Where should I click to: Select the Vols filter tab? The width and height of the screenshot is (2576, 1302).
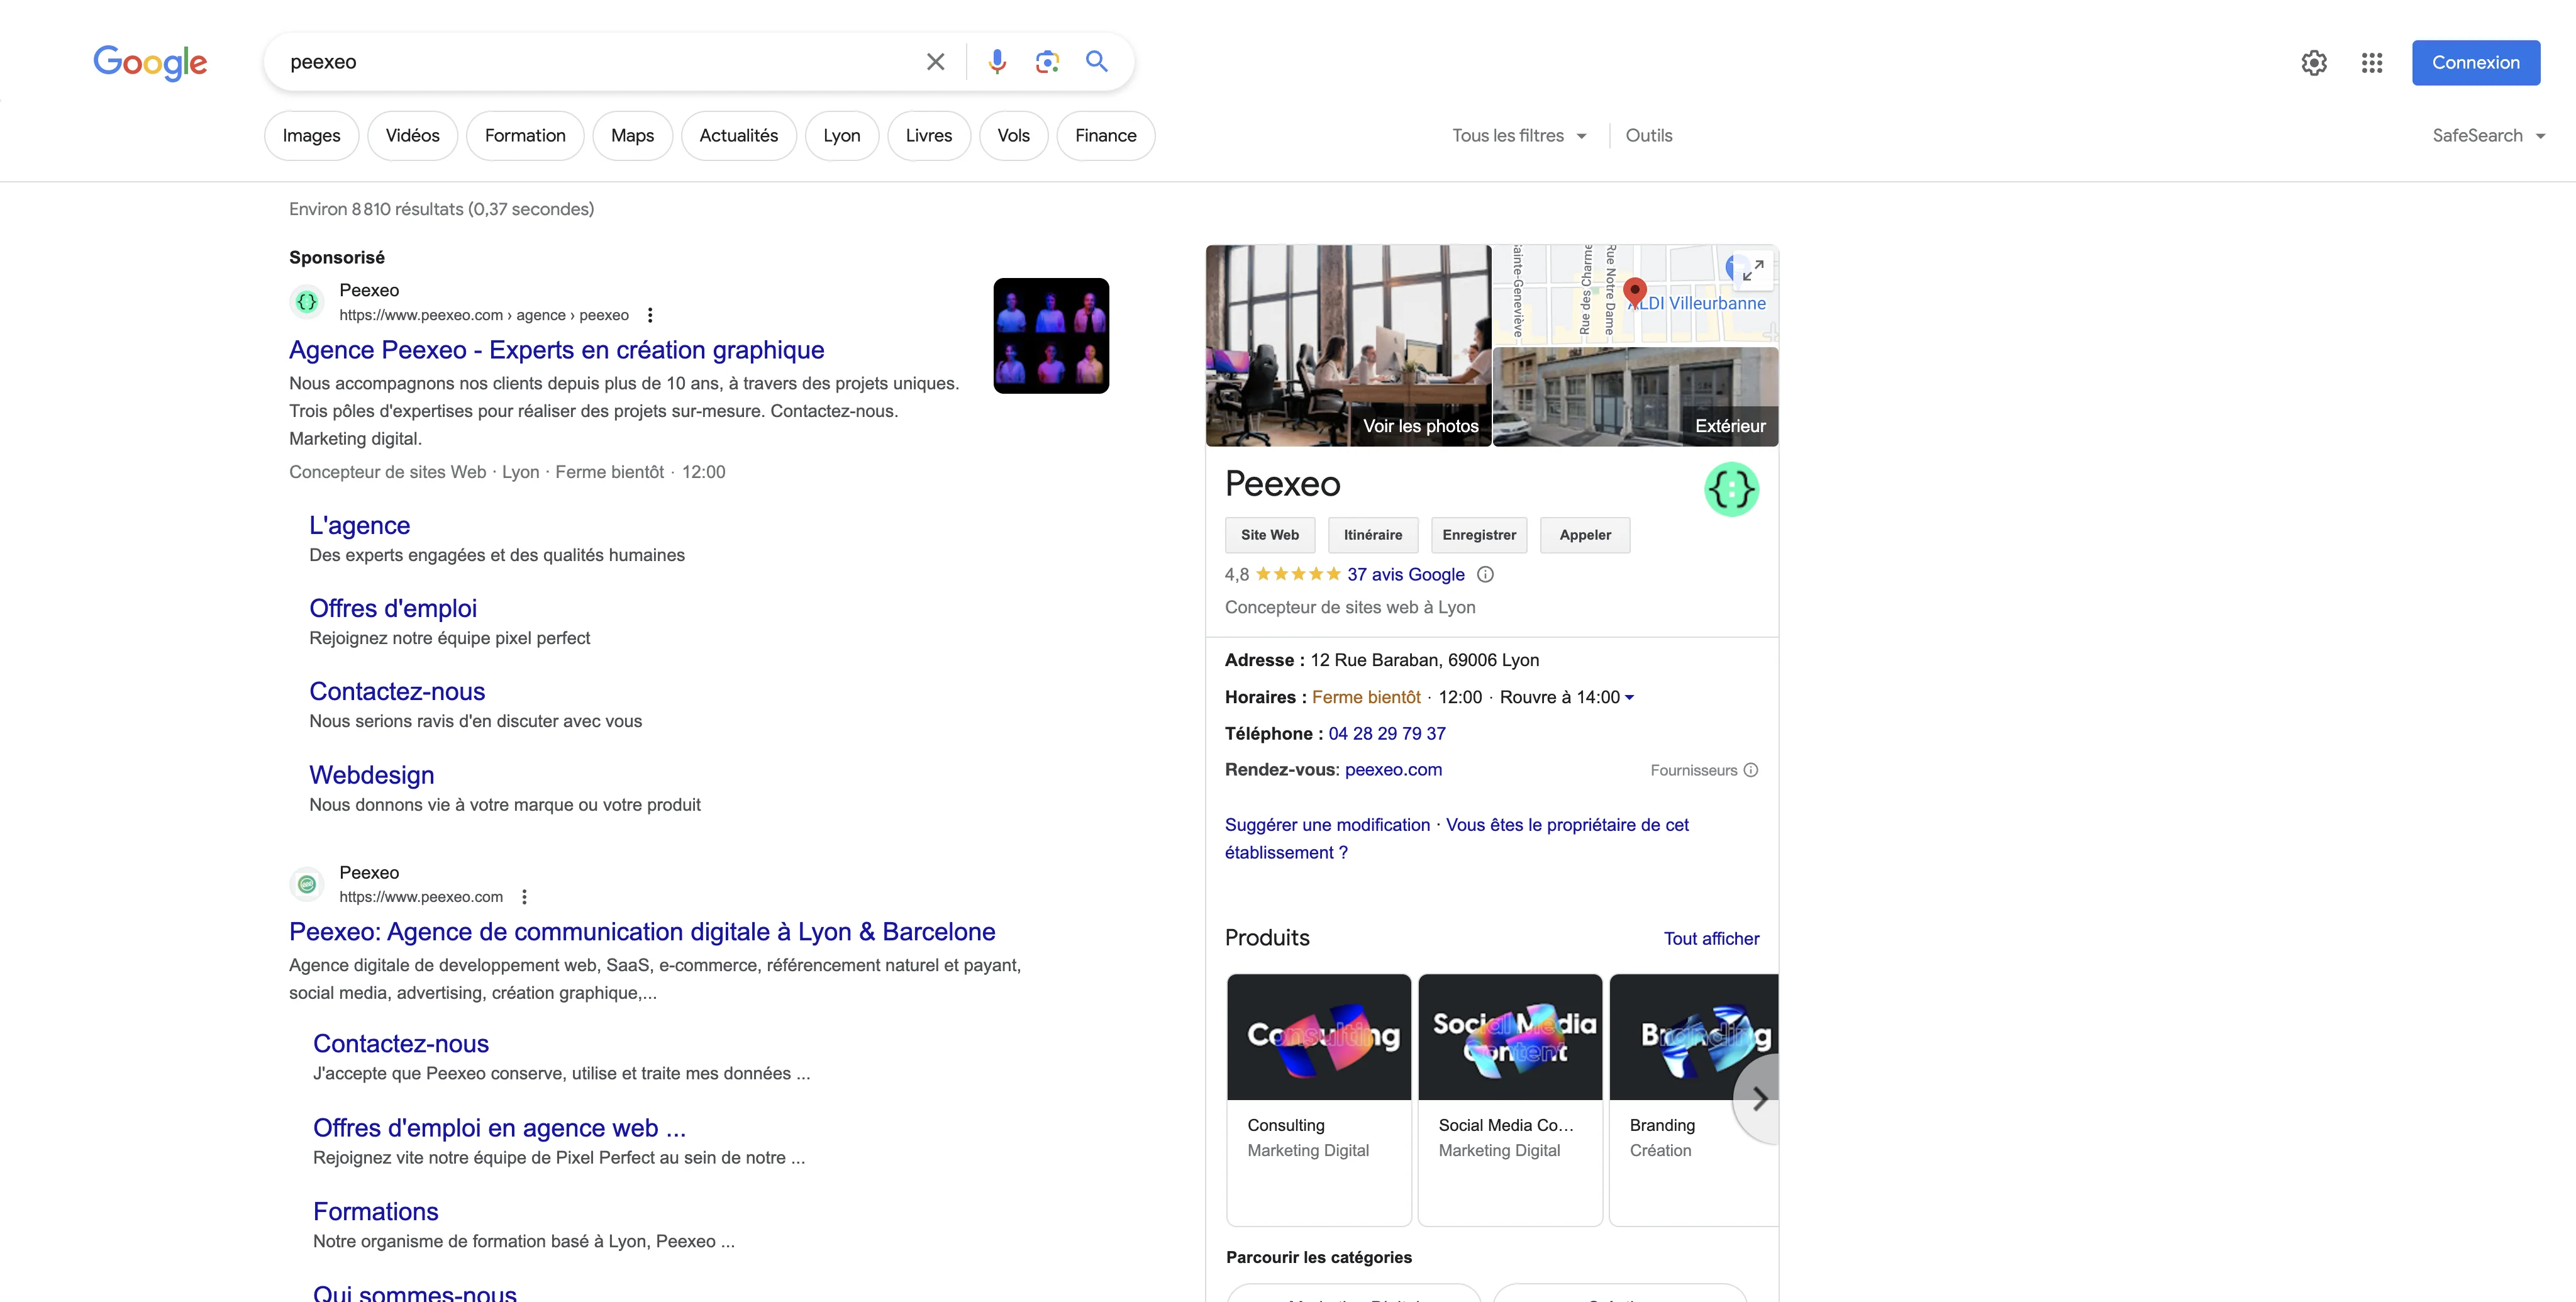pyautogui.click(x=1013, y=136)
